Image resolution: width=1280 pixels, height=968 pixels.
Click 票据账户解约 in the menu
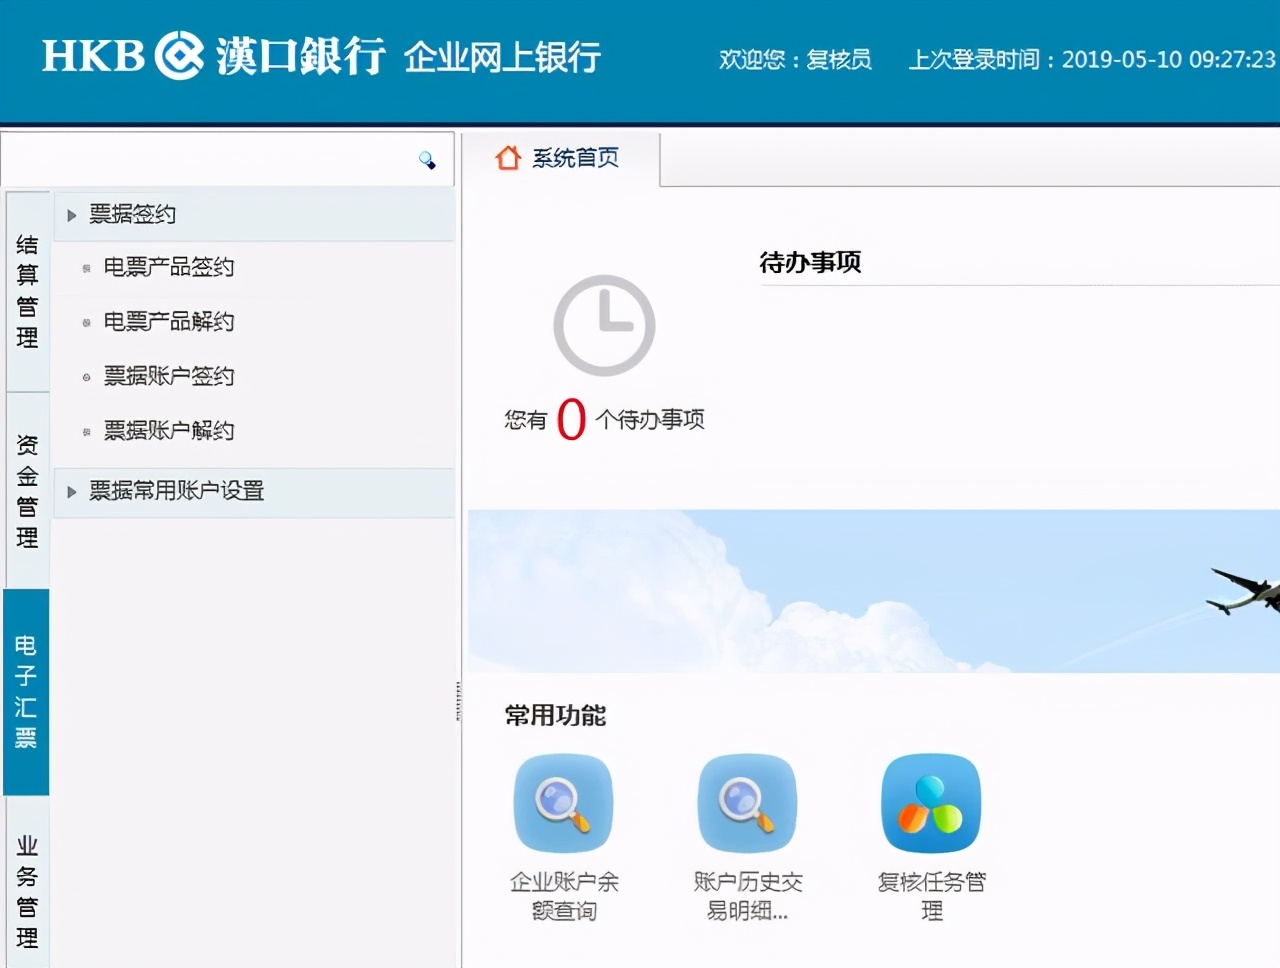[170, 430]
